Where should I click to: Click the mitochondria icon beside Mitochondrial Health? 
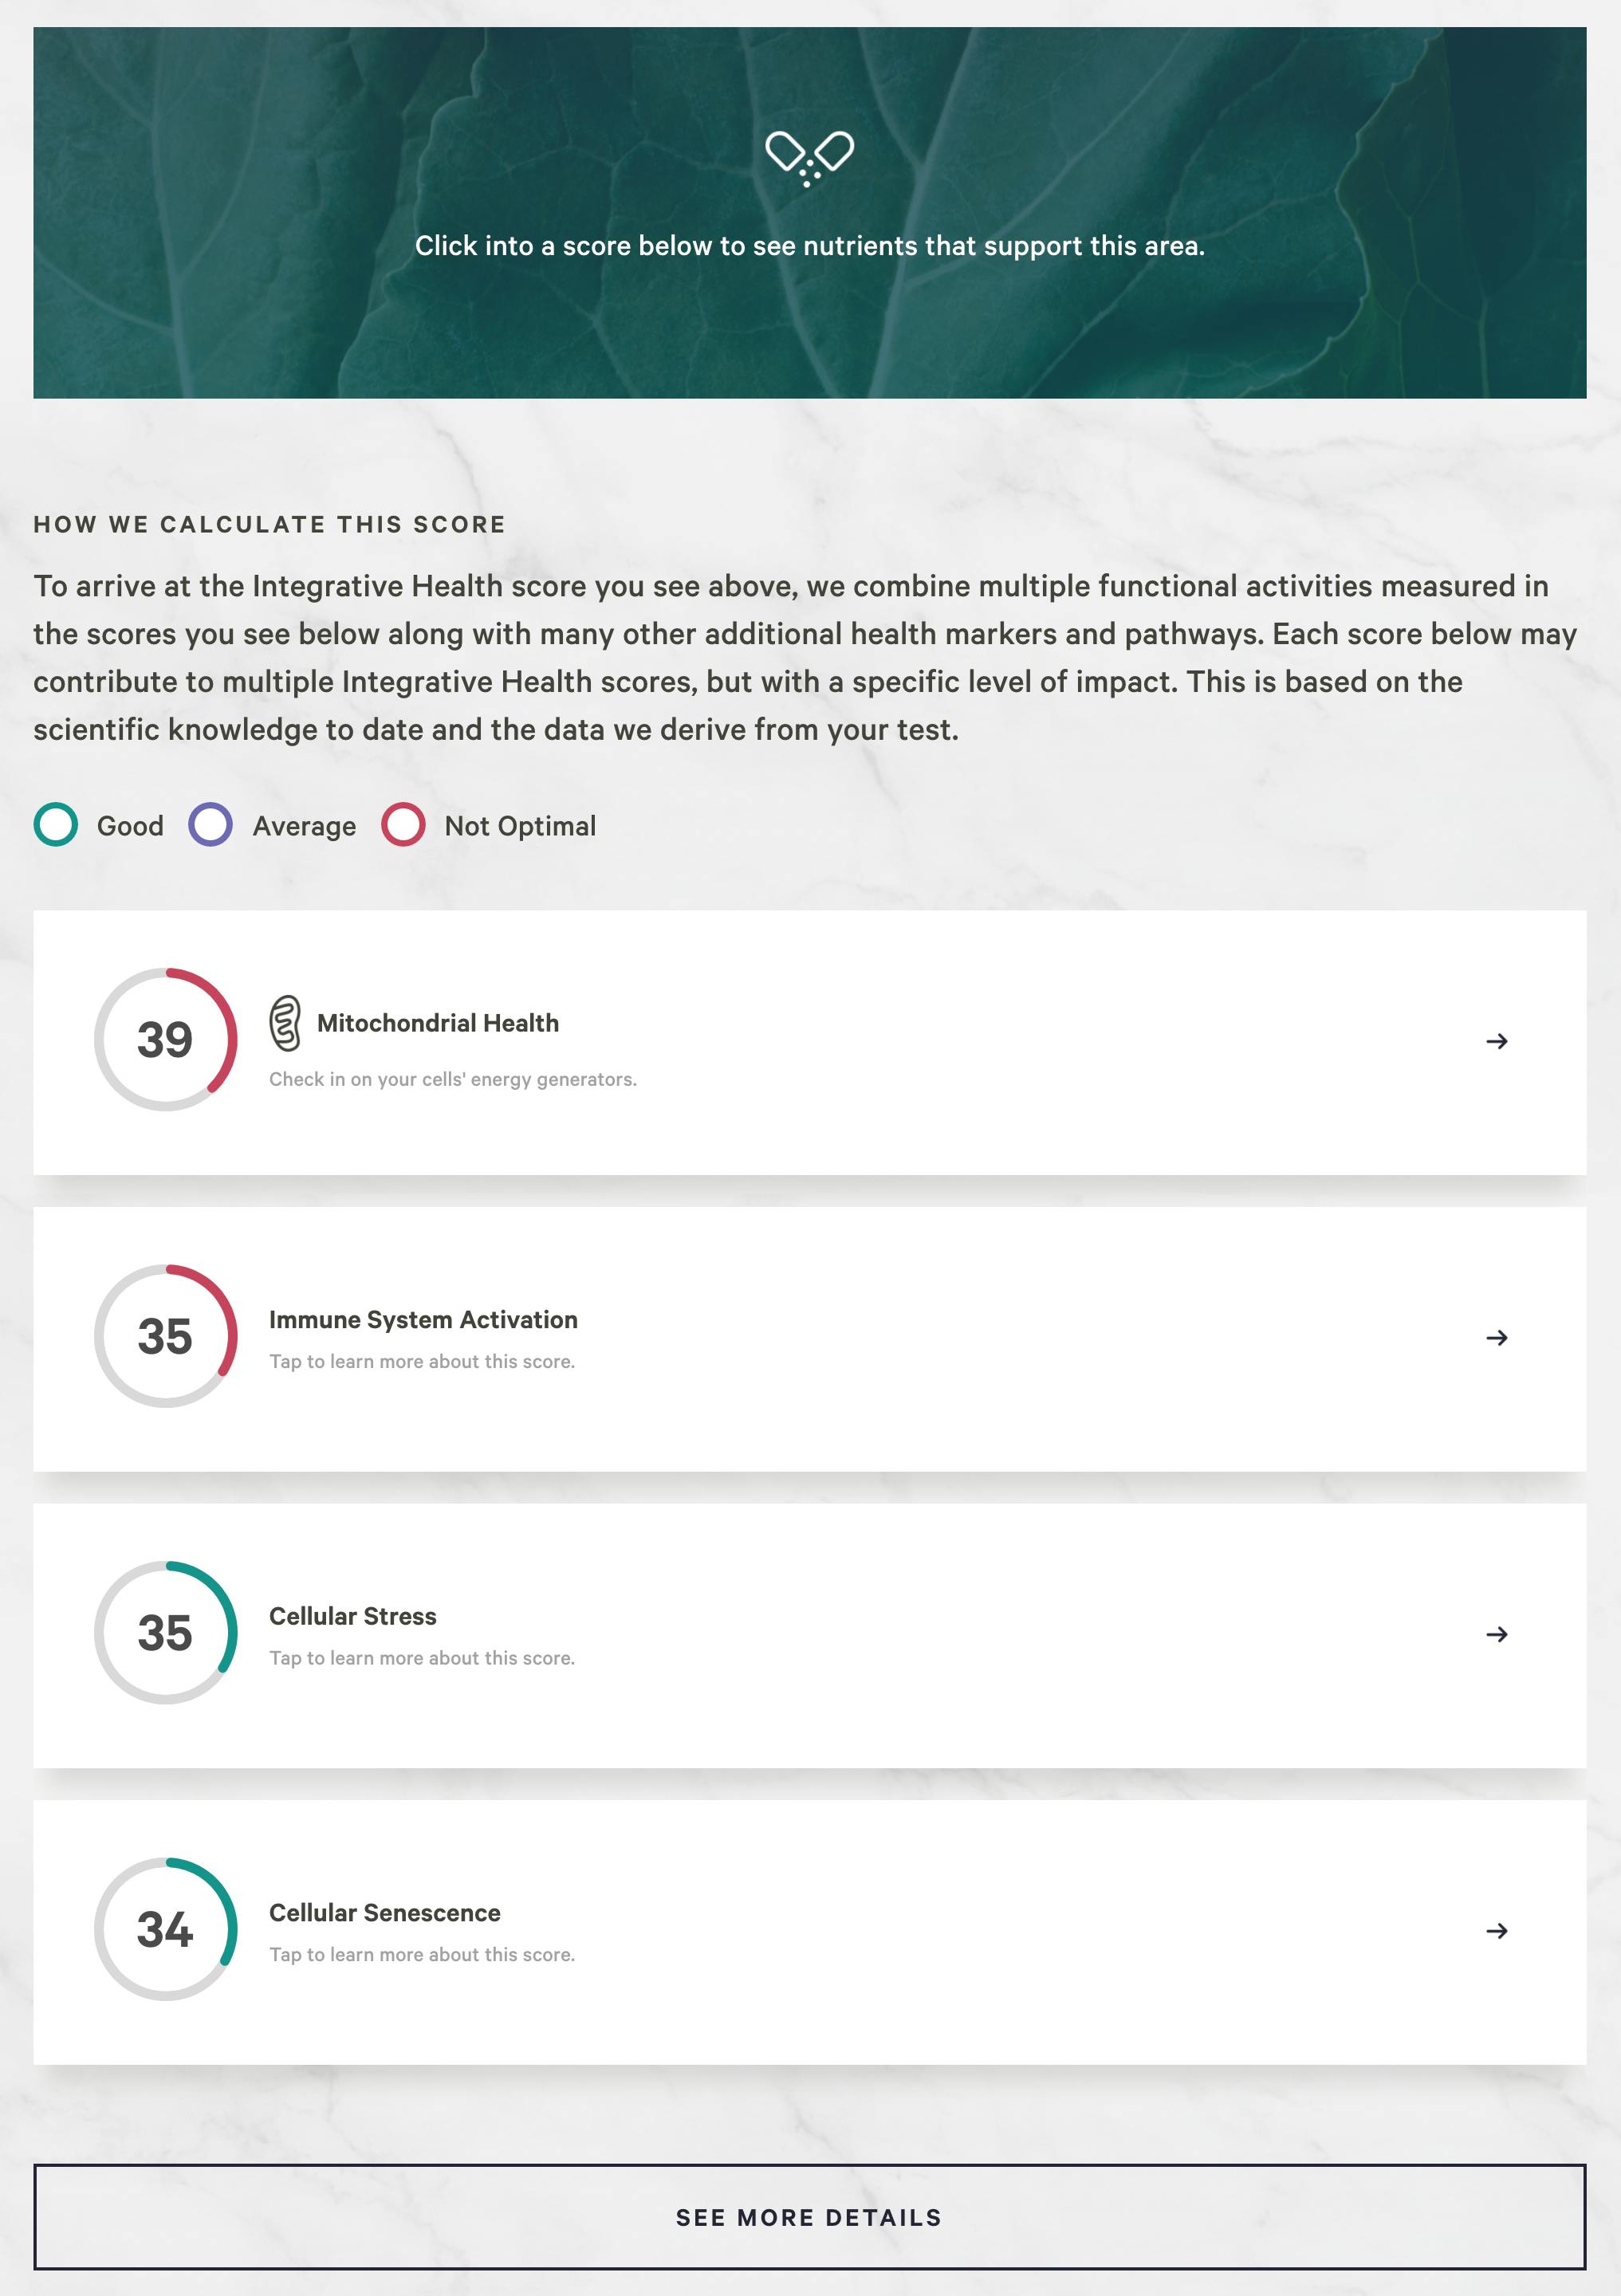[288, 1024]
